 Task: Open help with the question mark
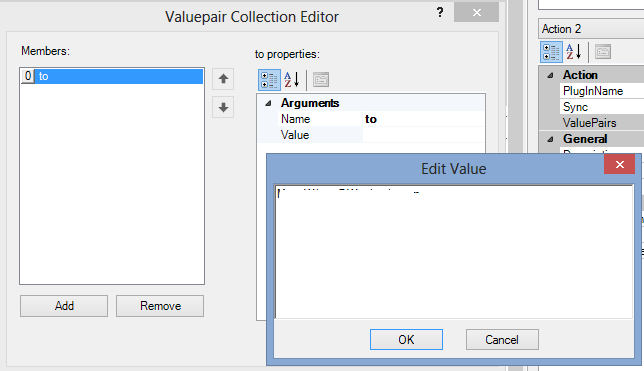click(x=440, y=12)
